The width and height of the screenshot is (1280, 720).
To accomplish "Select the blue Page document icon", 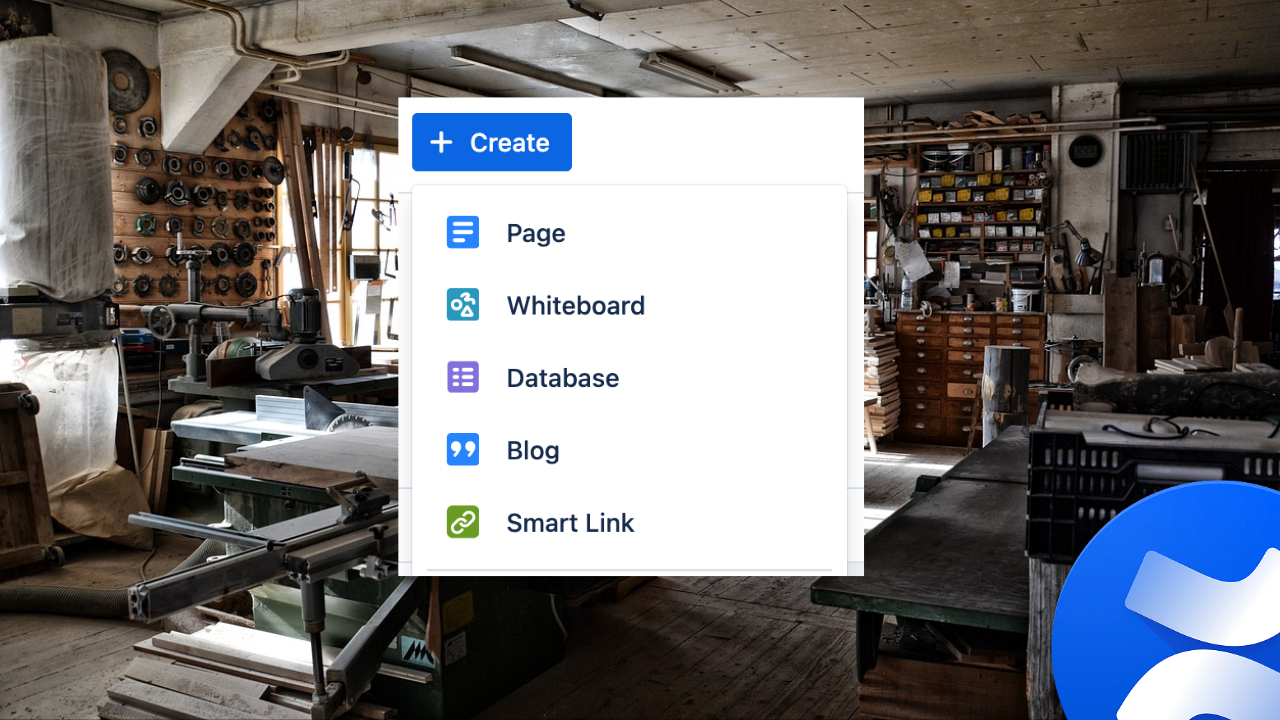I will coord(463,232).
